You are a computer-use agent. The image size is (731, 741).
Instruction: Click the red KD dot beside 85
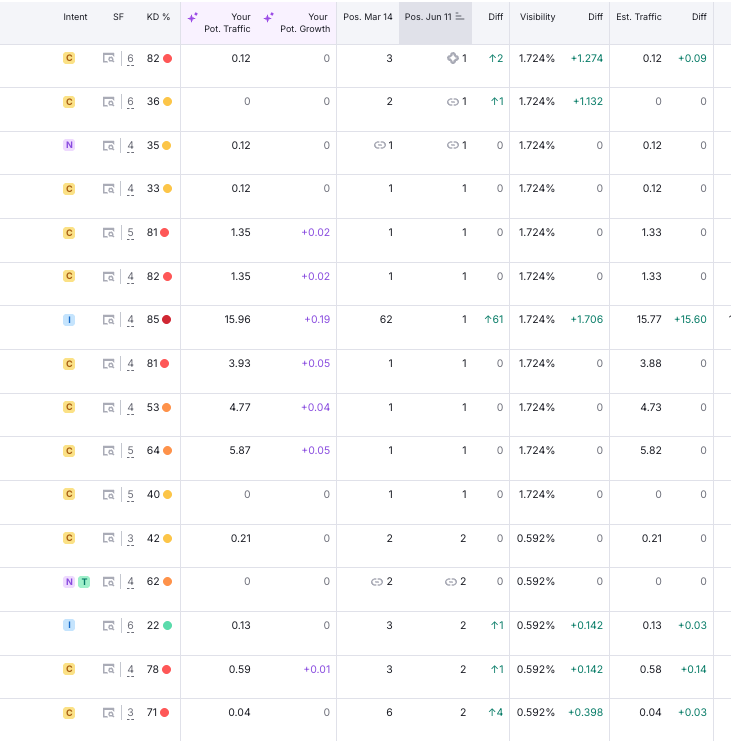(x=166, y=320)
